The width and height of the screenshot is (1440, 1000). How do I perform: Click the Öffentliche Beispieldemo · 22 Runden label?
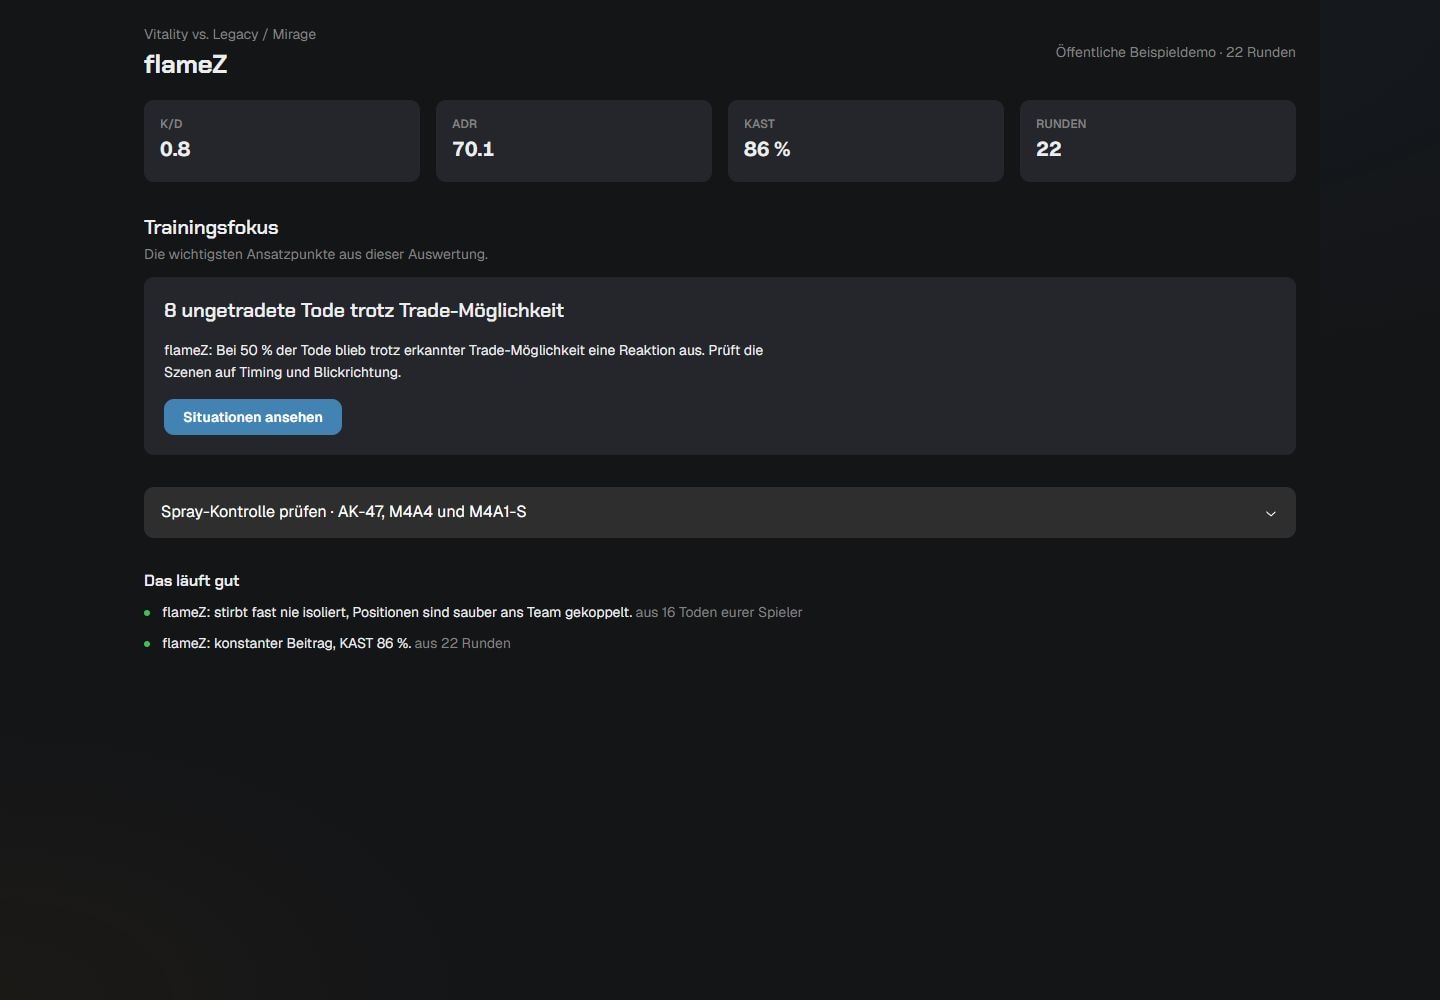[1175, 52]
